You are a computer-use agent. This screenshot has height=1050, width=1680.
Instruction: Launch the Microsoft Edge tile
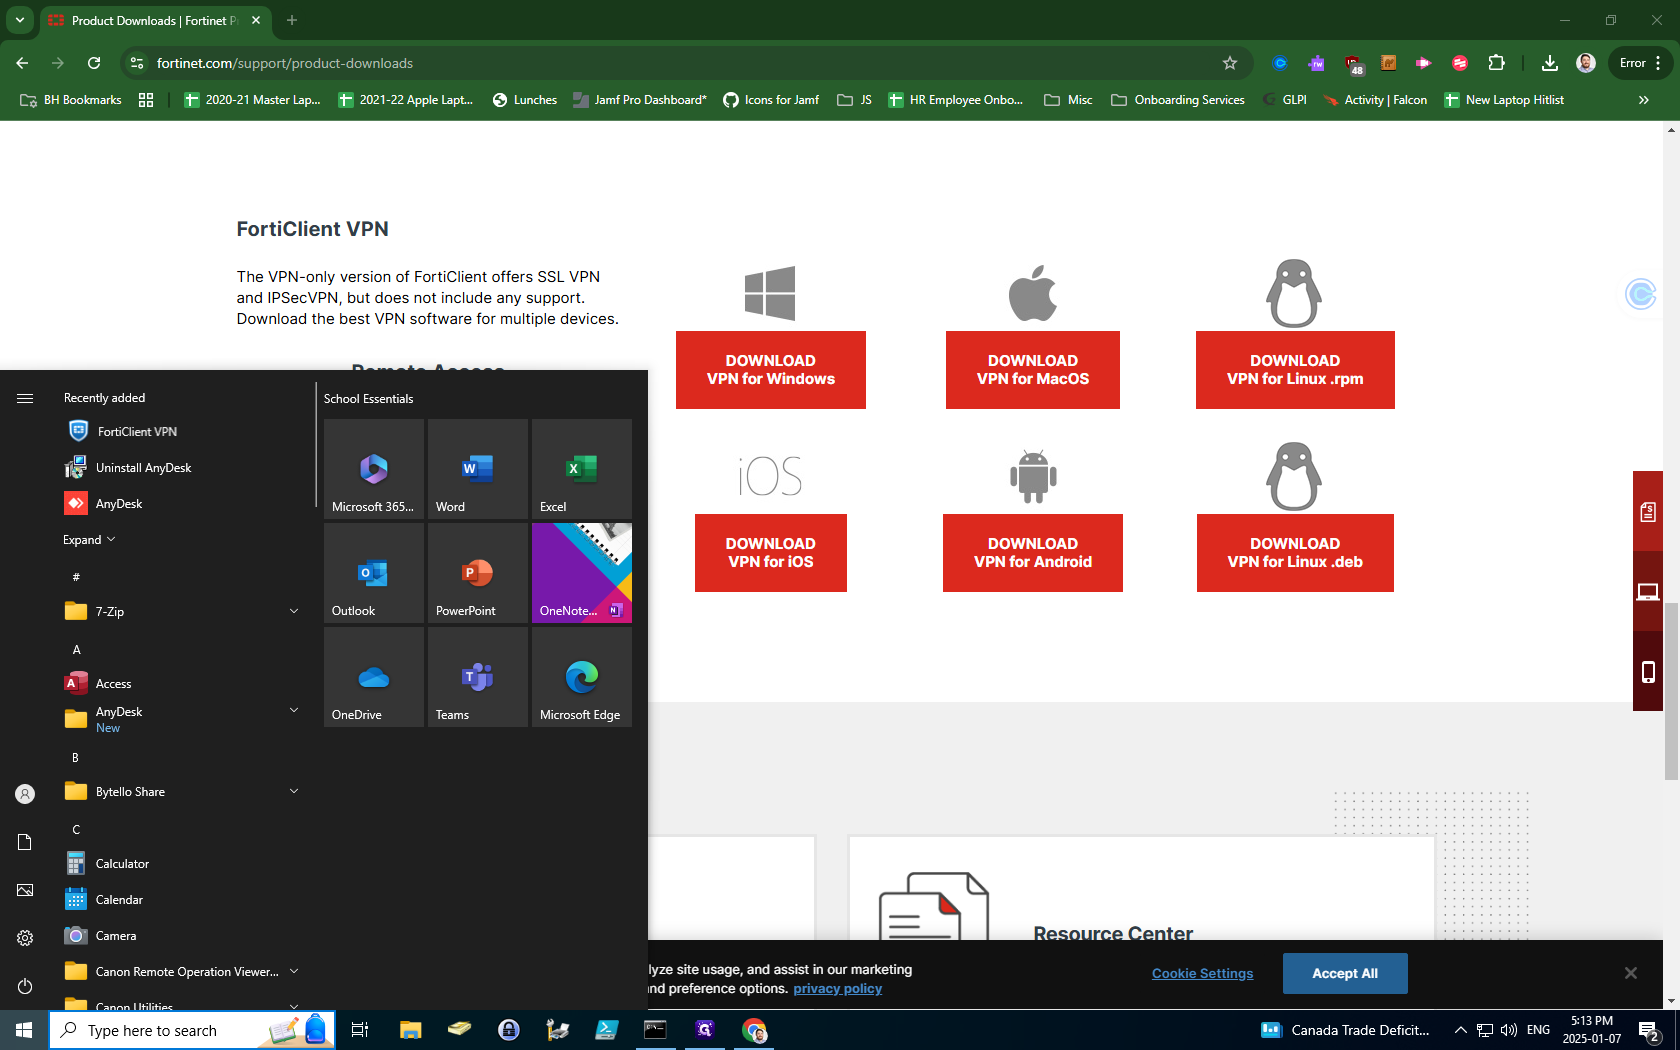point(582,677)
